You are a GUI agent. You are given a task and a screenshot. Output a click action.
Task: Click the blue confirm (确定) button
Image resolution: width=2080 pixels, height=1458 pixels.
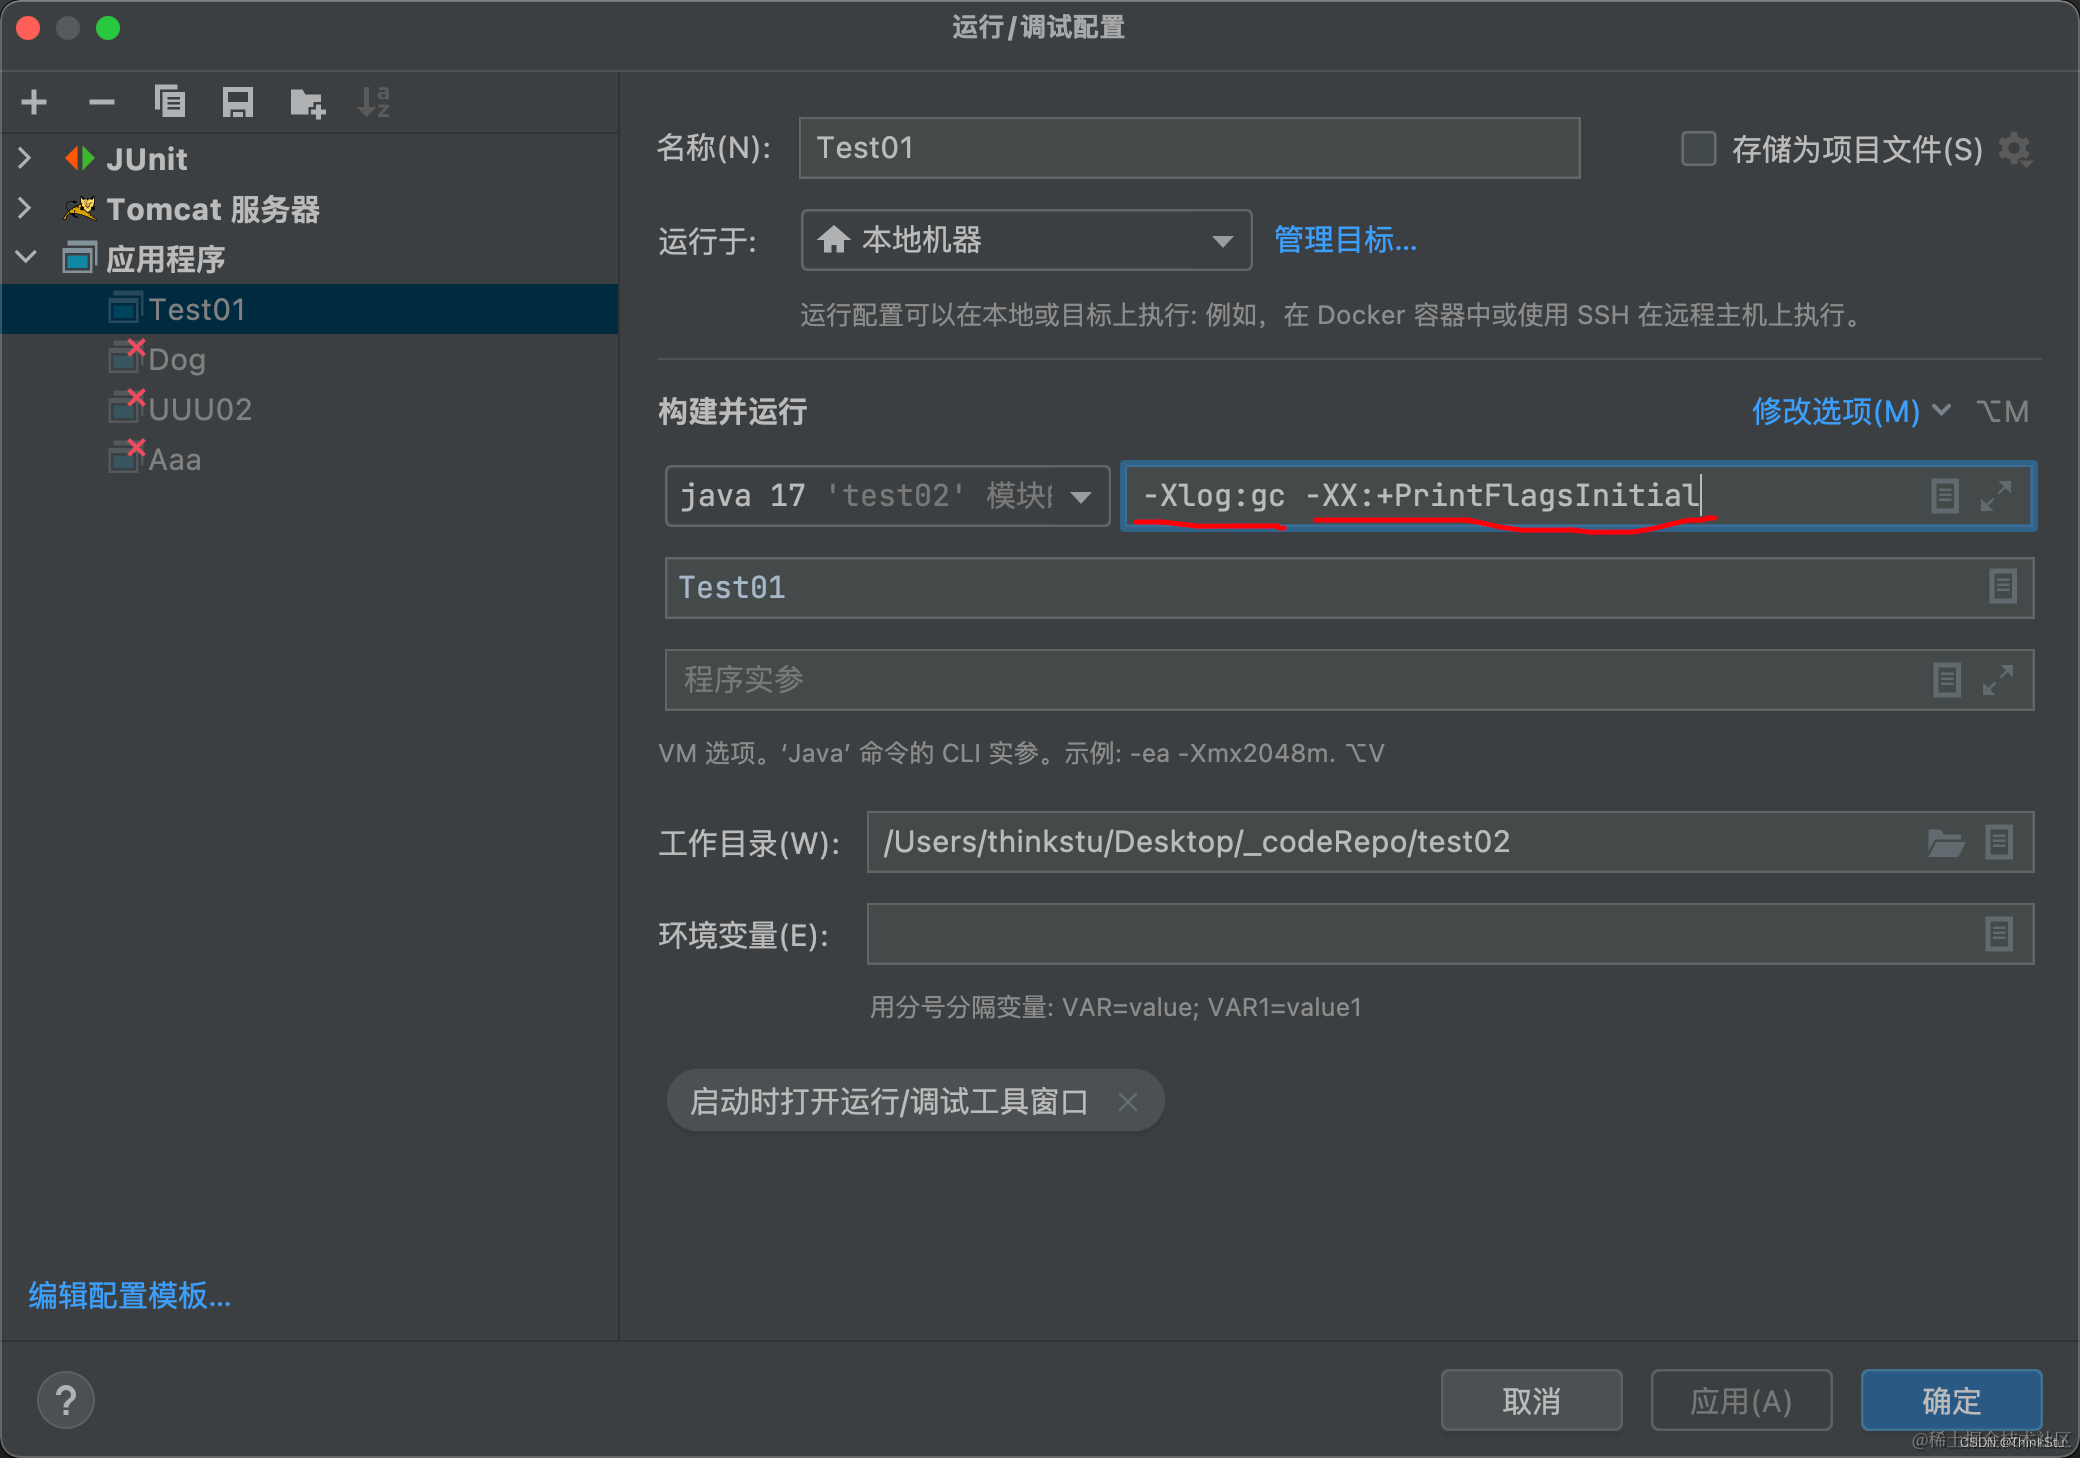(x=1950, y=1400)
